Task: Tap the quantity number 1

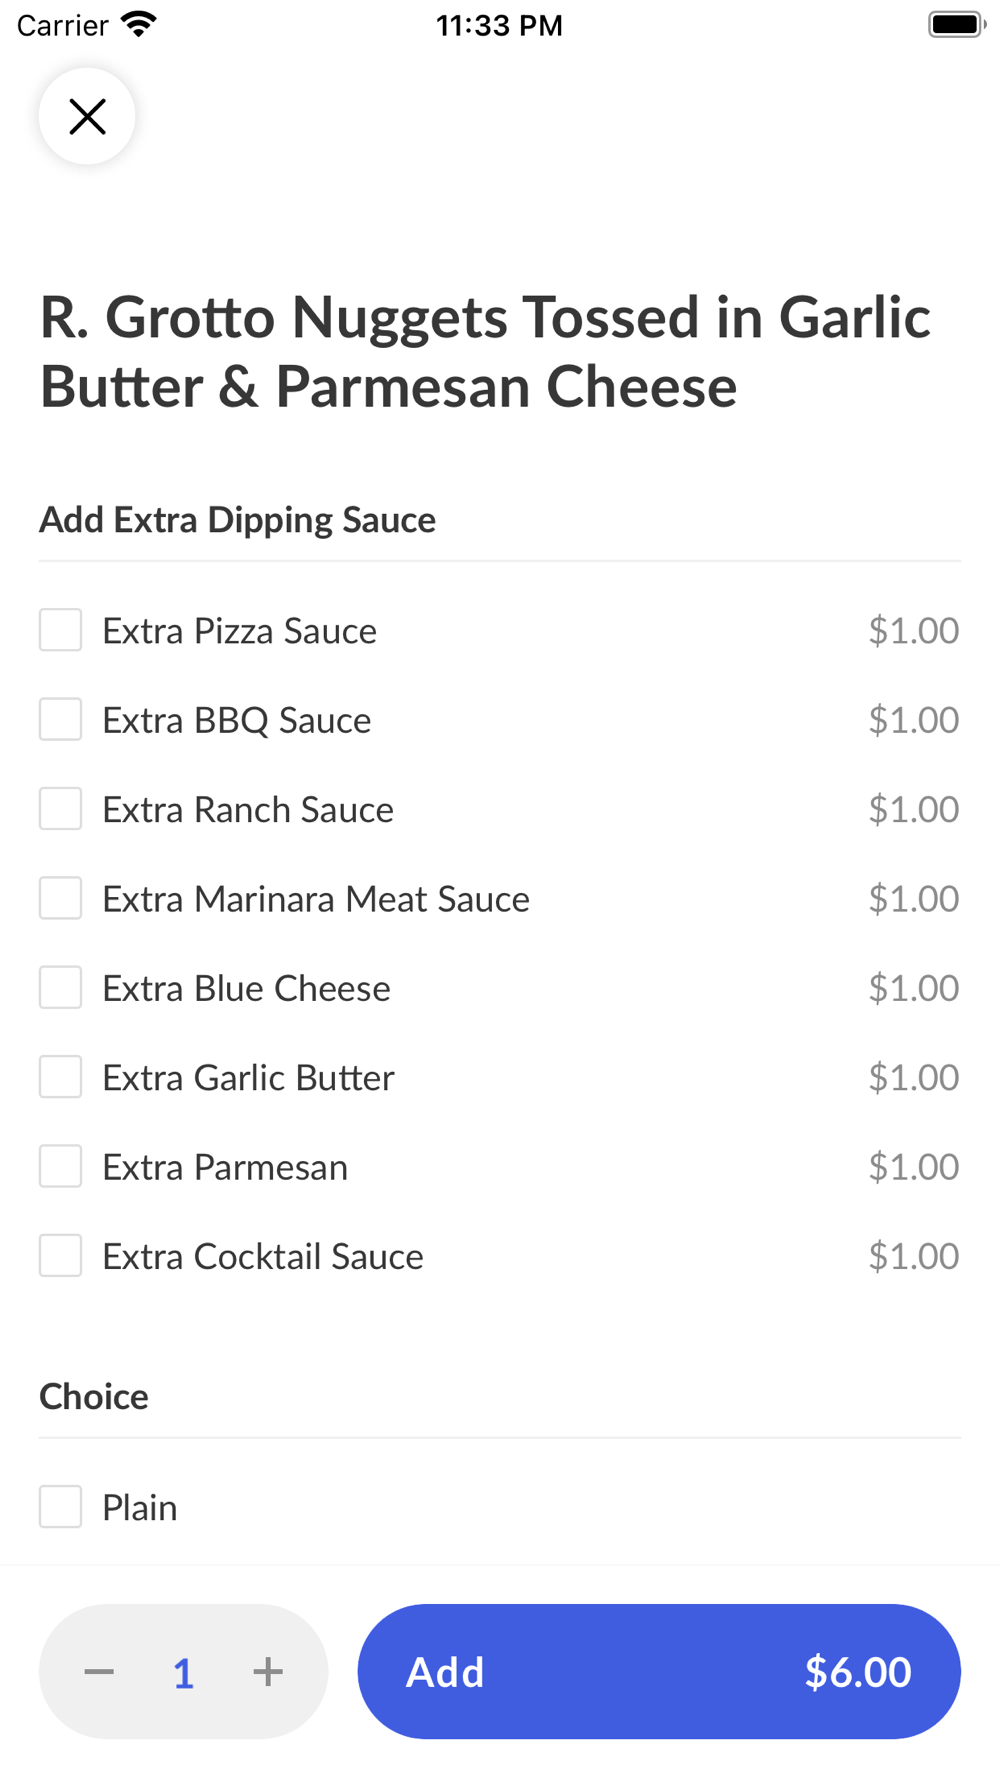Action: coord(183,1672)
